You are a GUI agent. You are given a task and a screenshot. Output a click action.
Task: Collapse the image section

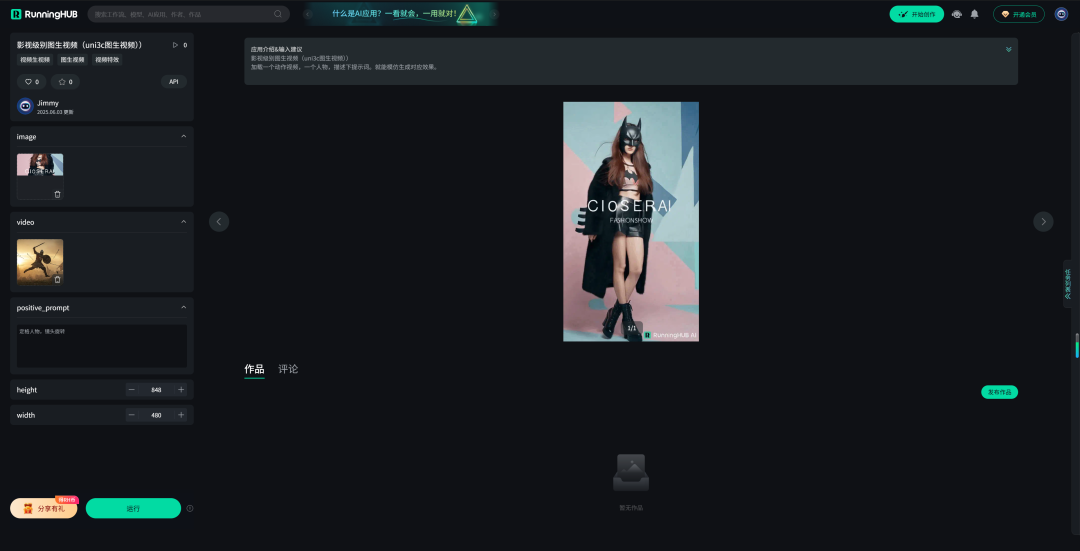coord(183,136)
